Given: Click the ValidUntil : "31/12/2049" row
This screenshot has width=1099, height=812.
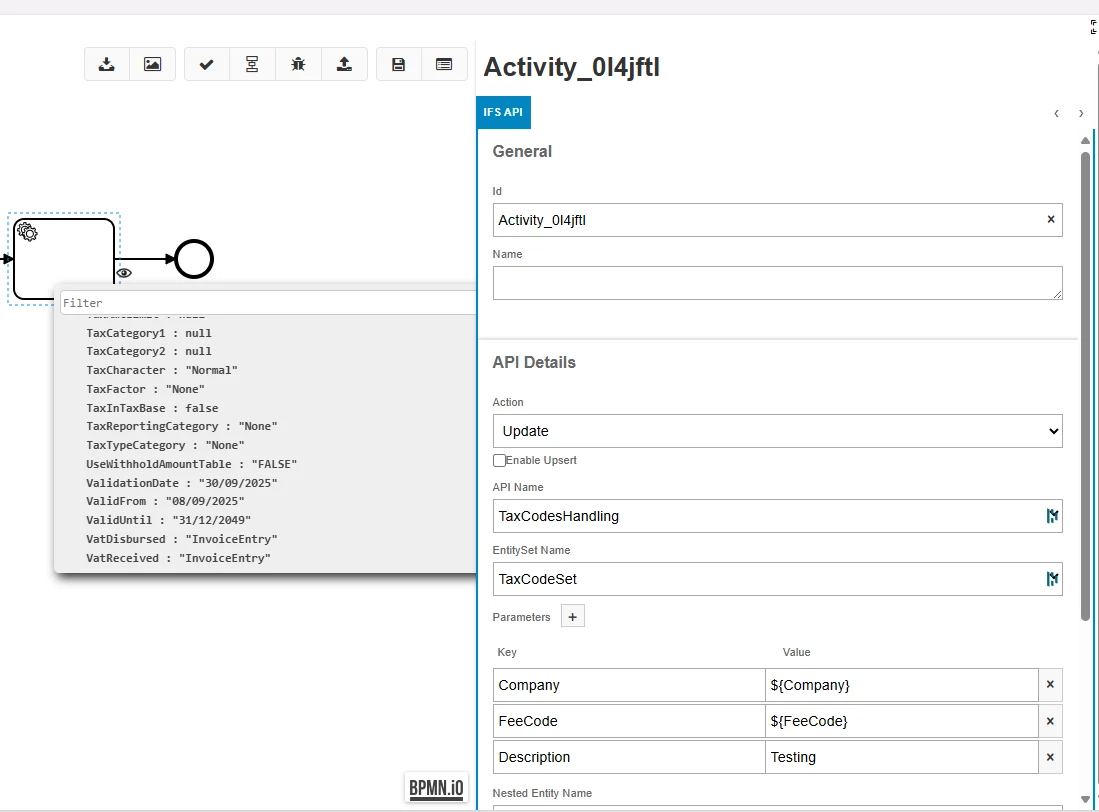Looking at the screenshot, I should (x=168, y=520).
